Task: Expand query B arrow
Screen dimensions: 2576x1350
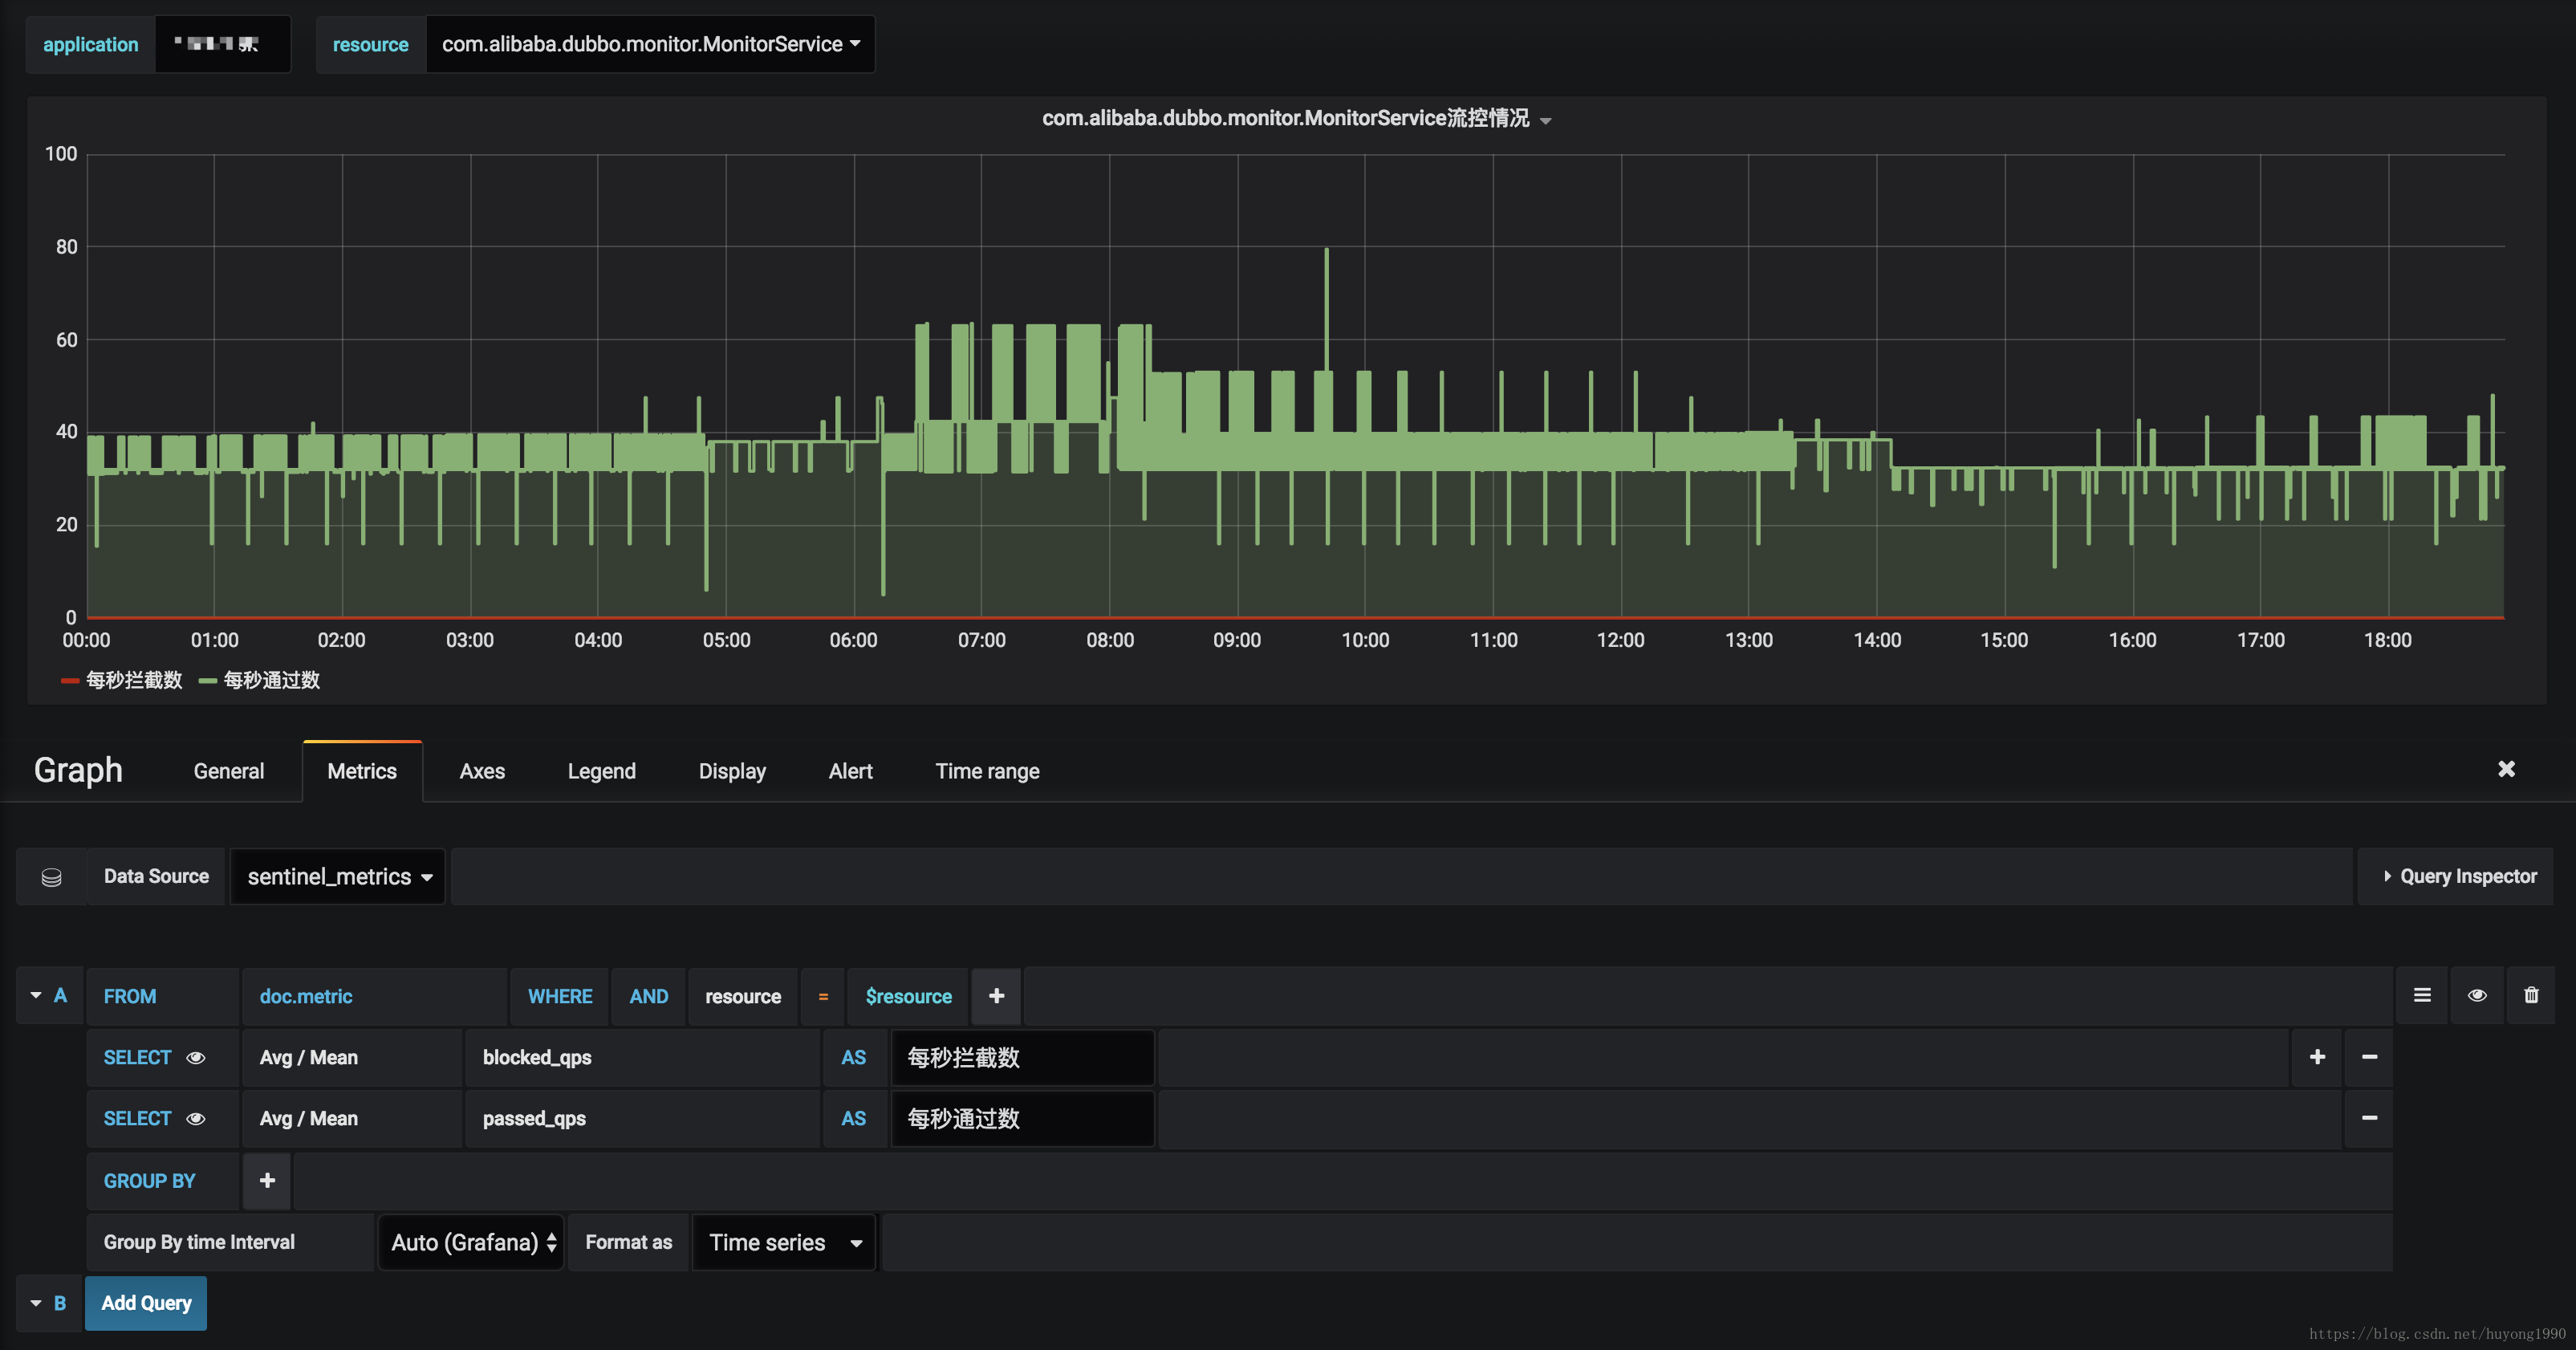Action: point(36,1303)
